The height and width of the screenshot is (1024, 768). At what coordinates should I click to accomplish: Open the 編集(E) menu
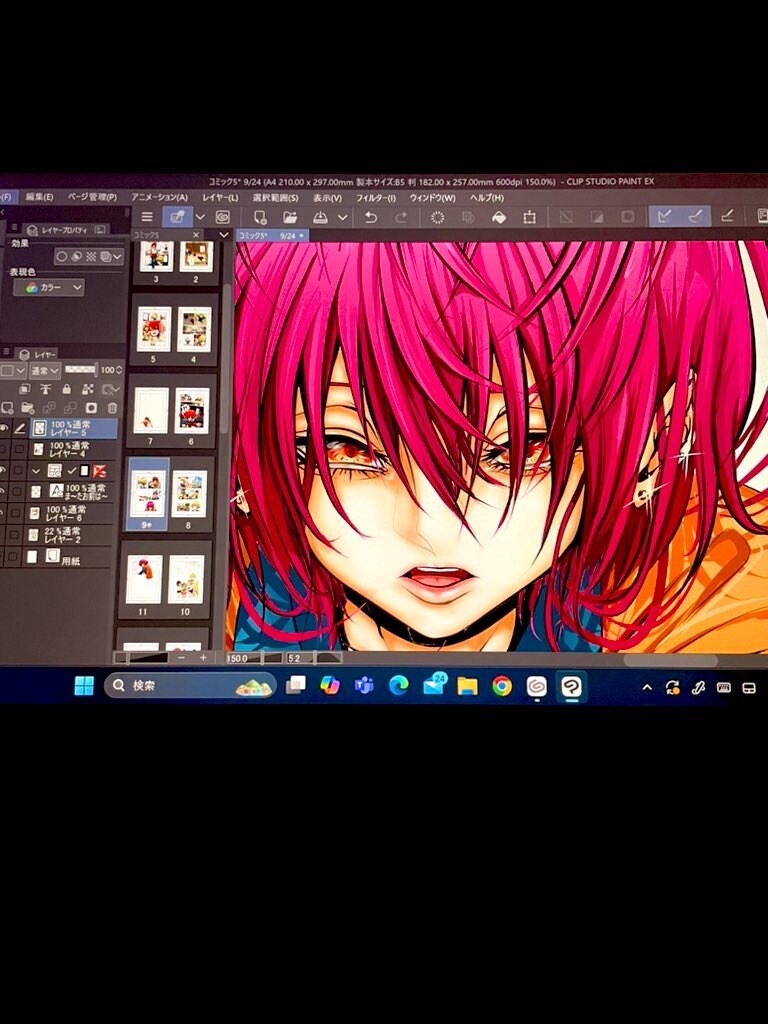40,197
